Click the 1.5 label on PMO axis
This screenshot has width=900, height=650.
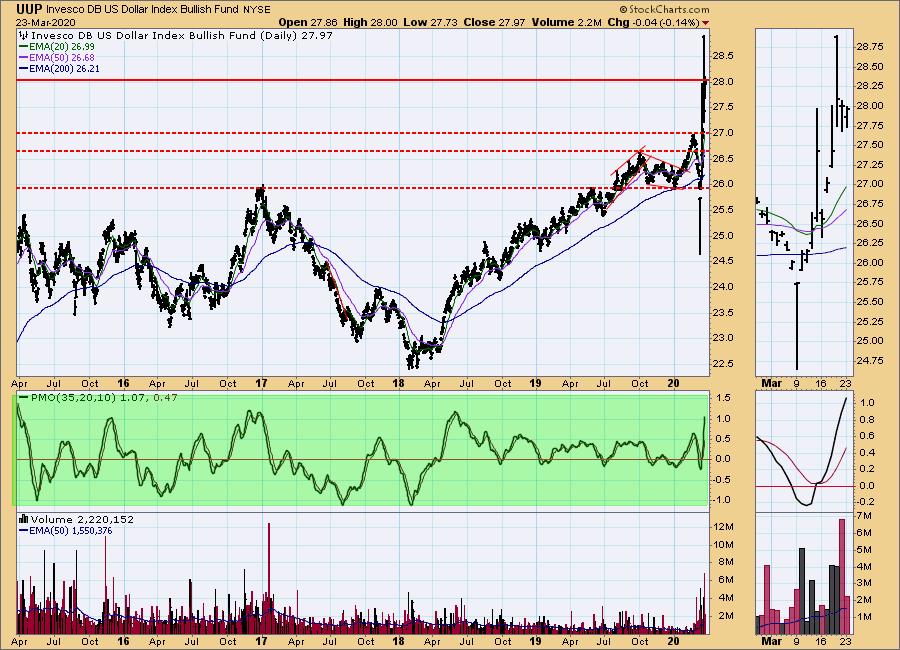pos(723,398)
